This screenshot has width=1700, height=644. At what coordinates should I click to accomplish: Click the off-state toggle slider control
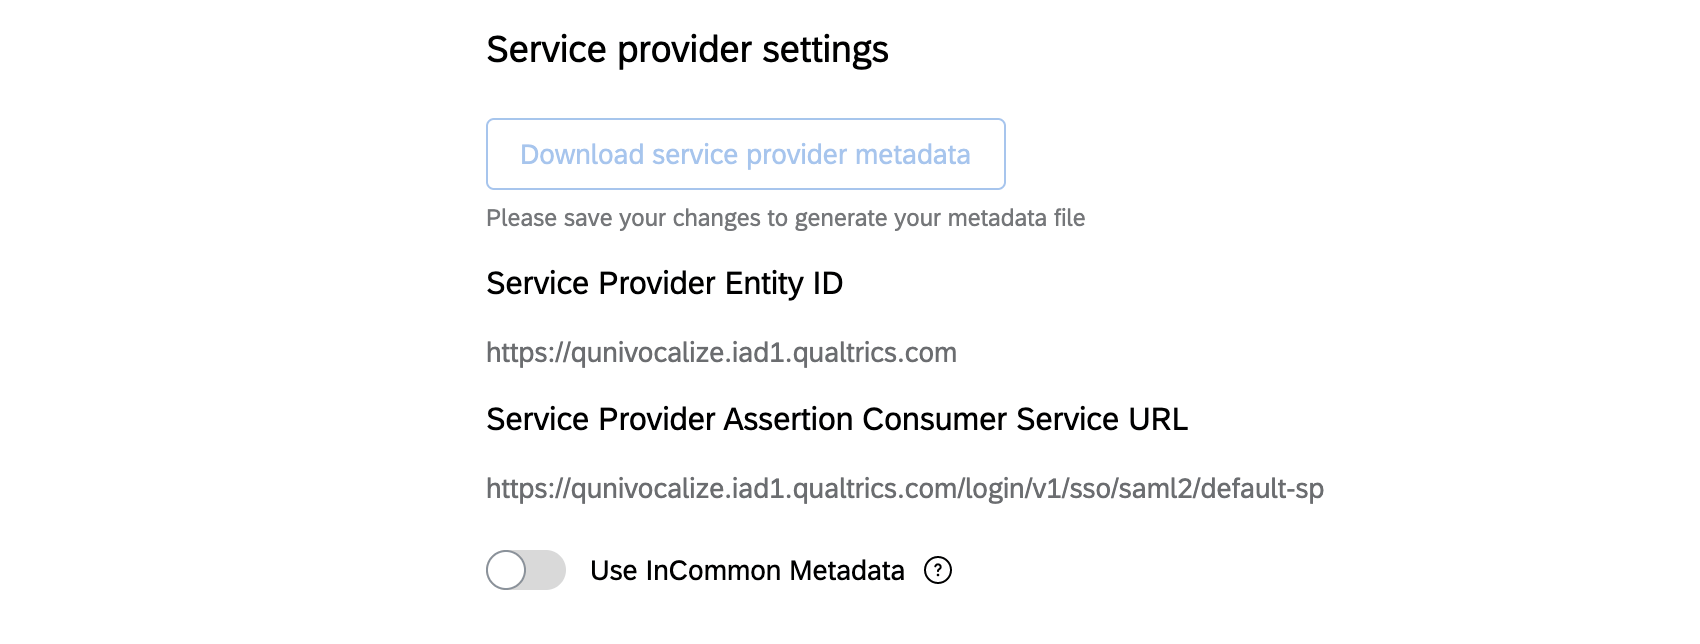pos(525,570)
